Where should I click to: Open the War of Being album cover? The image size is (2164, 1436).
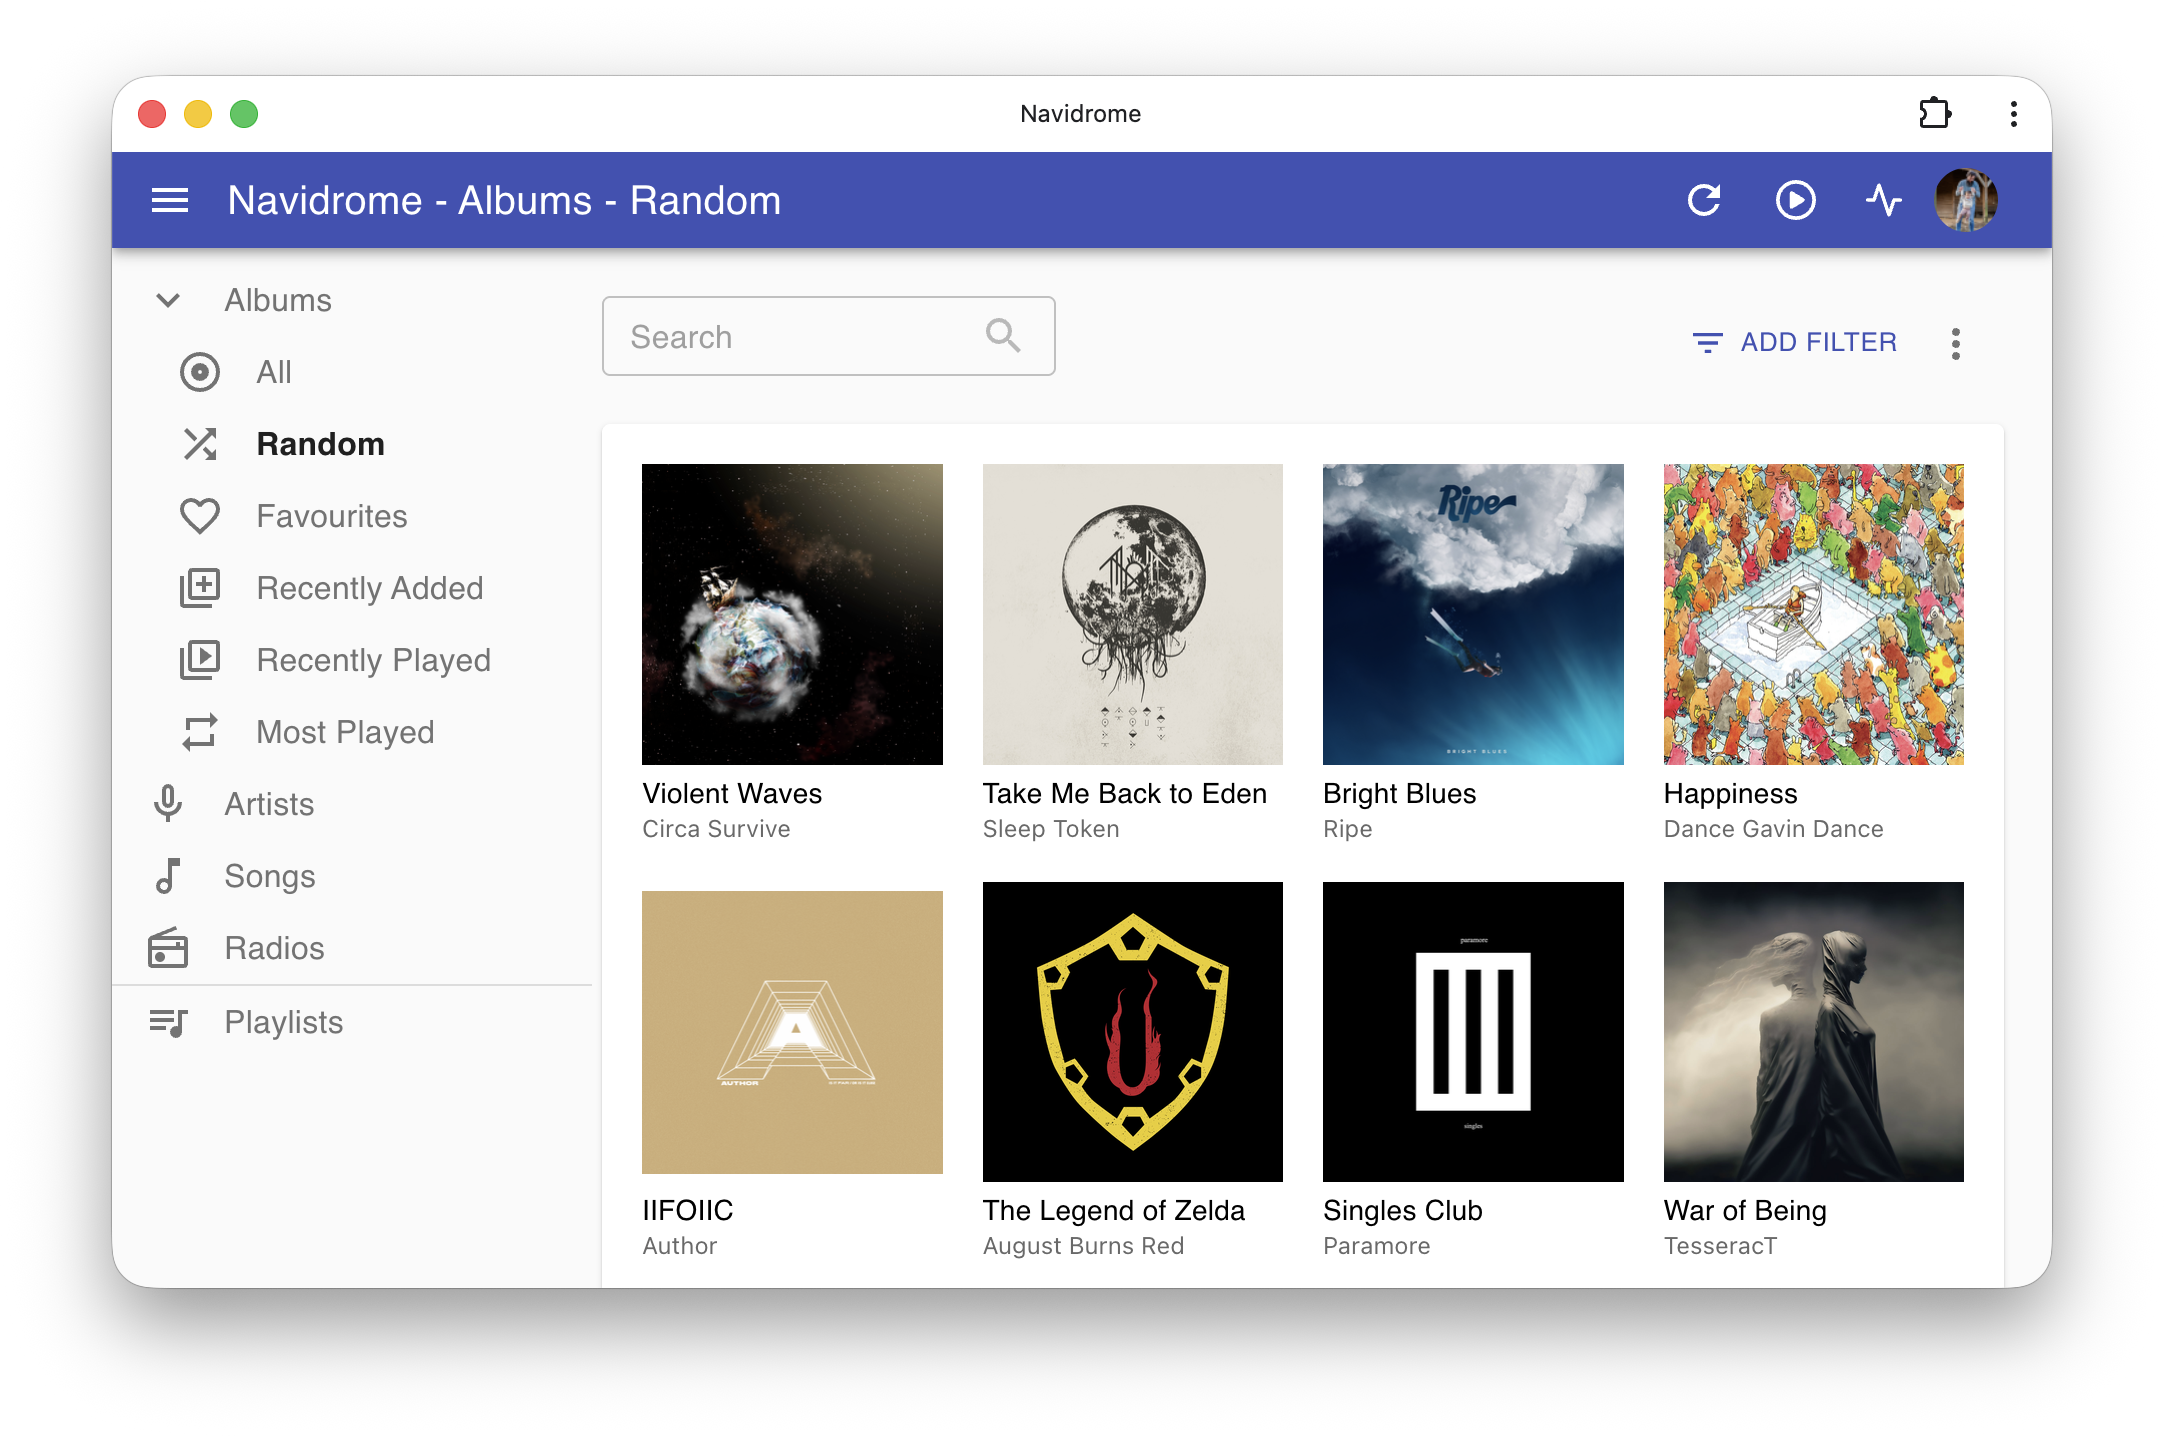point(1814,1032)
